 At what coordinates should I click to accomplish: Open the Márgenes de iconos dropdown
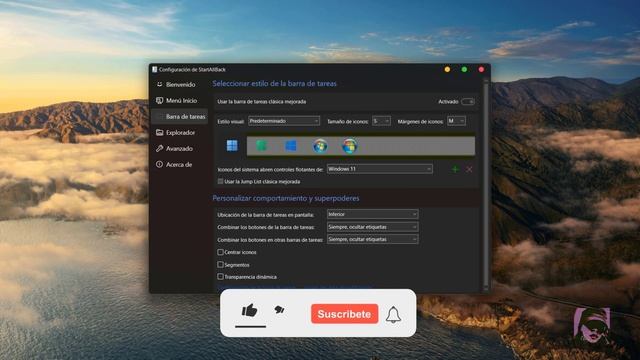[x=456, y=121]
